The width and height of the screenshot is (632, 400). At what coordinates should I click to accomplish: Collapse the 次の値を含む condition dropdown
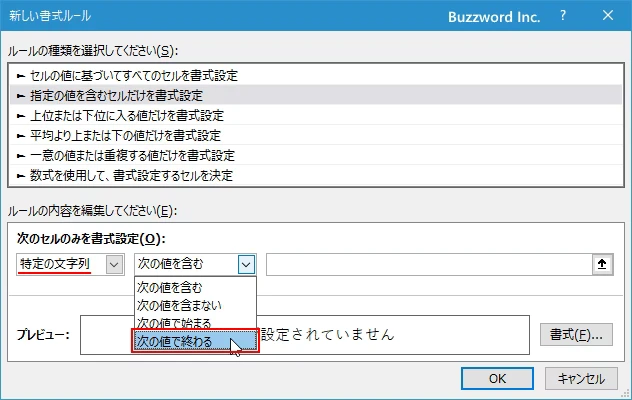246,265
